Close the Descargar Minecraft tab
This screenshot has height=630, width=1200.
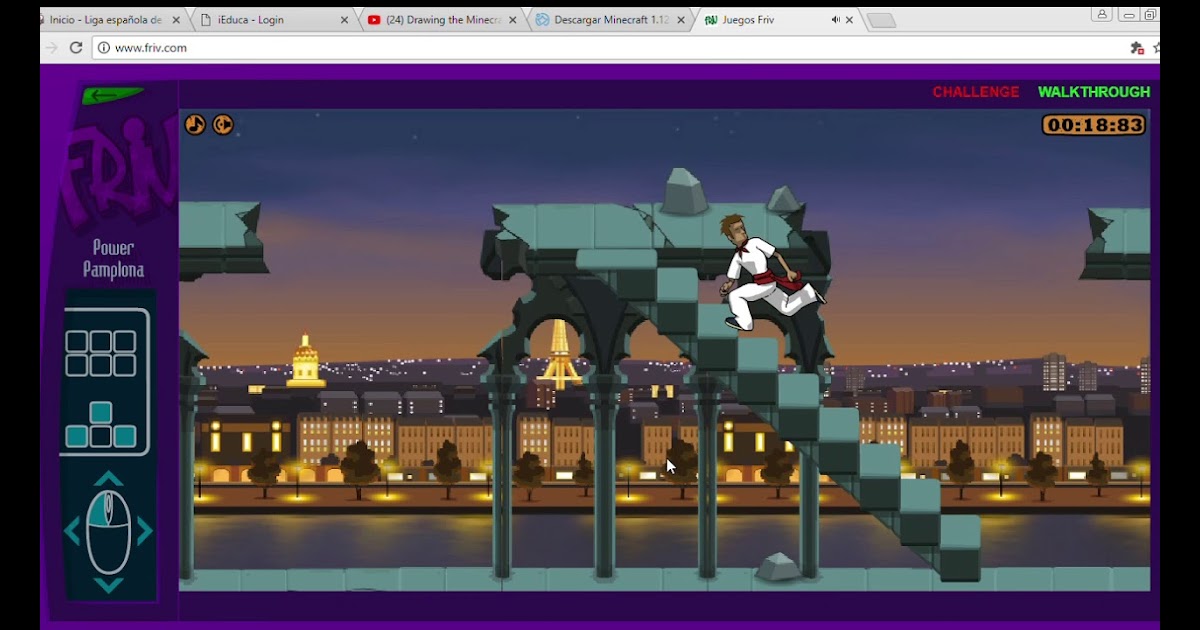pos(679,20)
